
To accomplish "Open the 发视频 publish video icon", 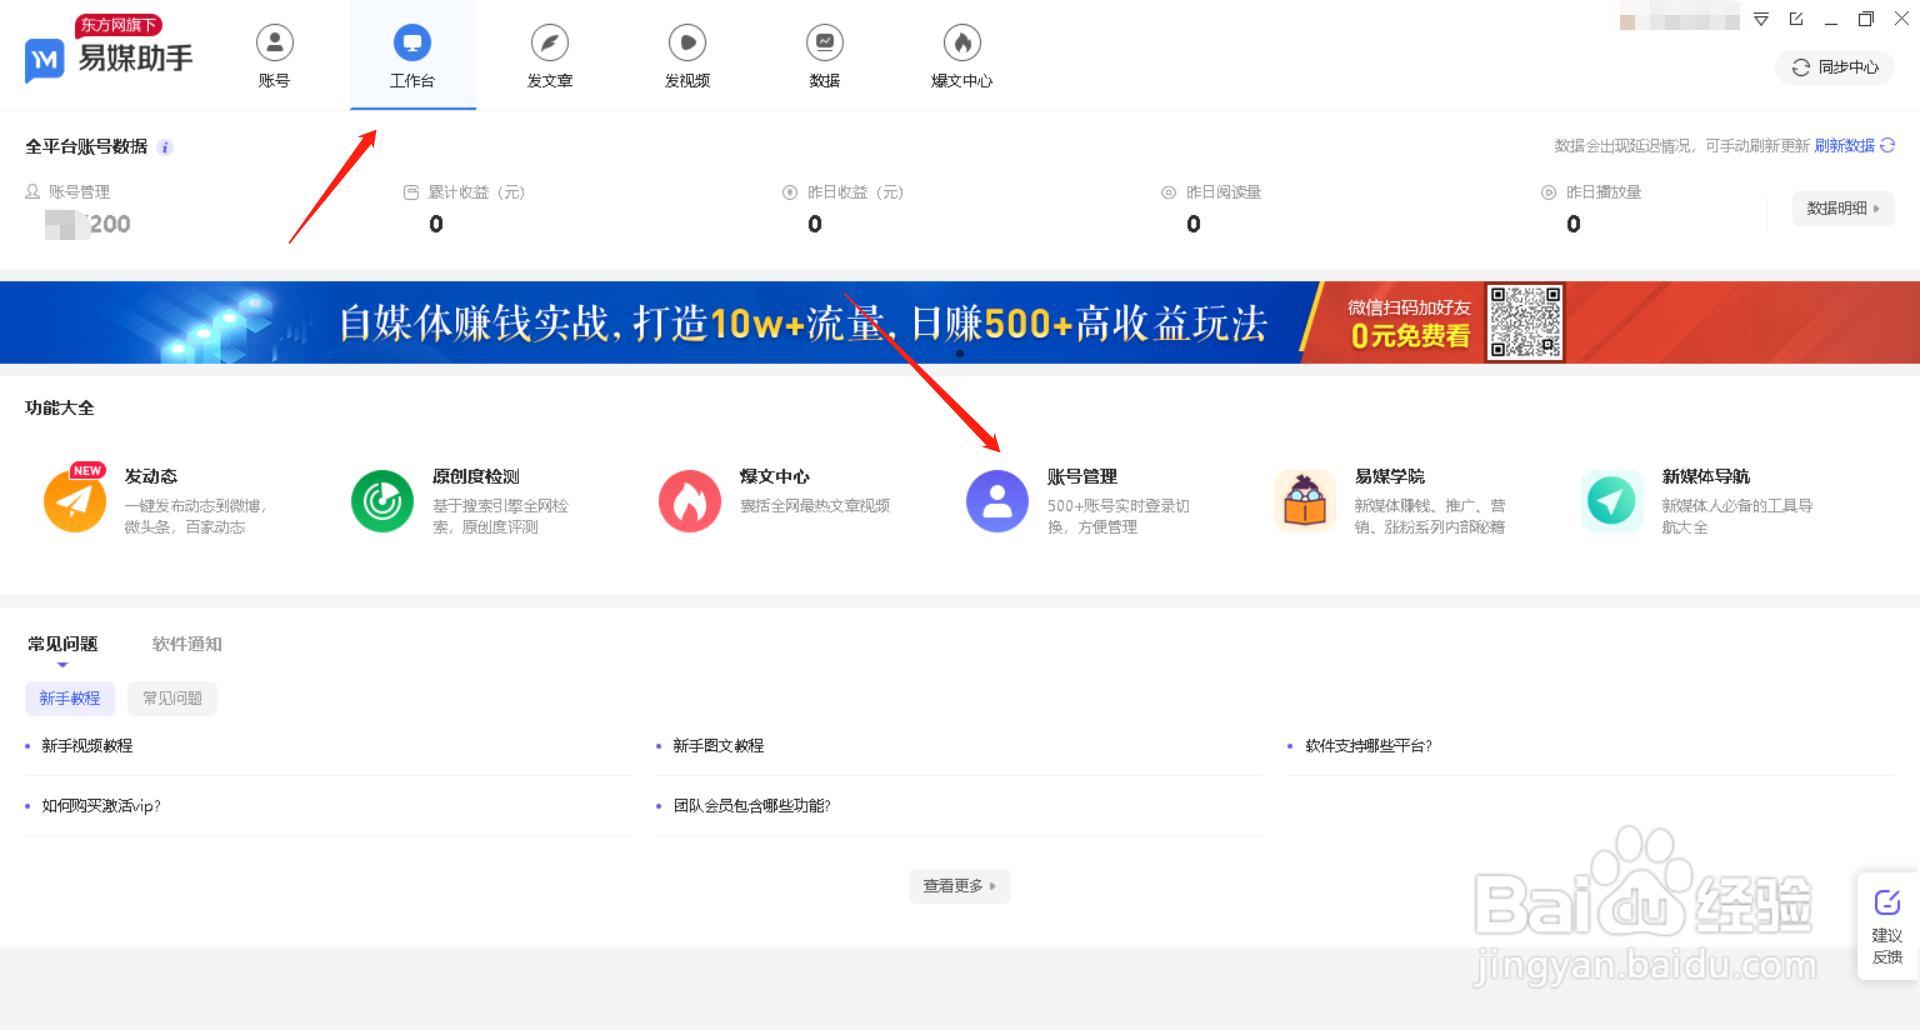I will [x=687, y=43].
